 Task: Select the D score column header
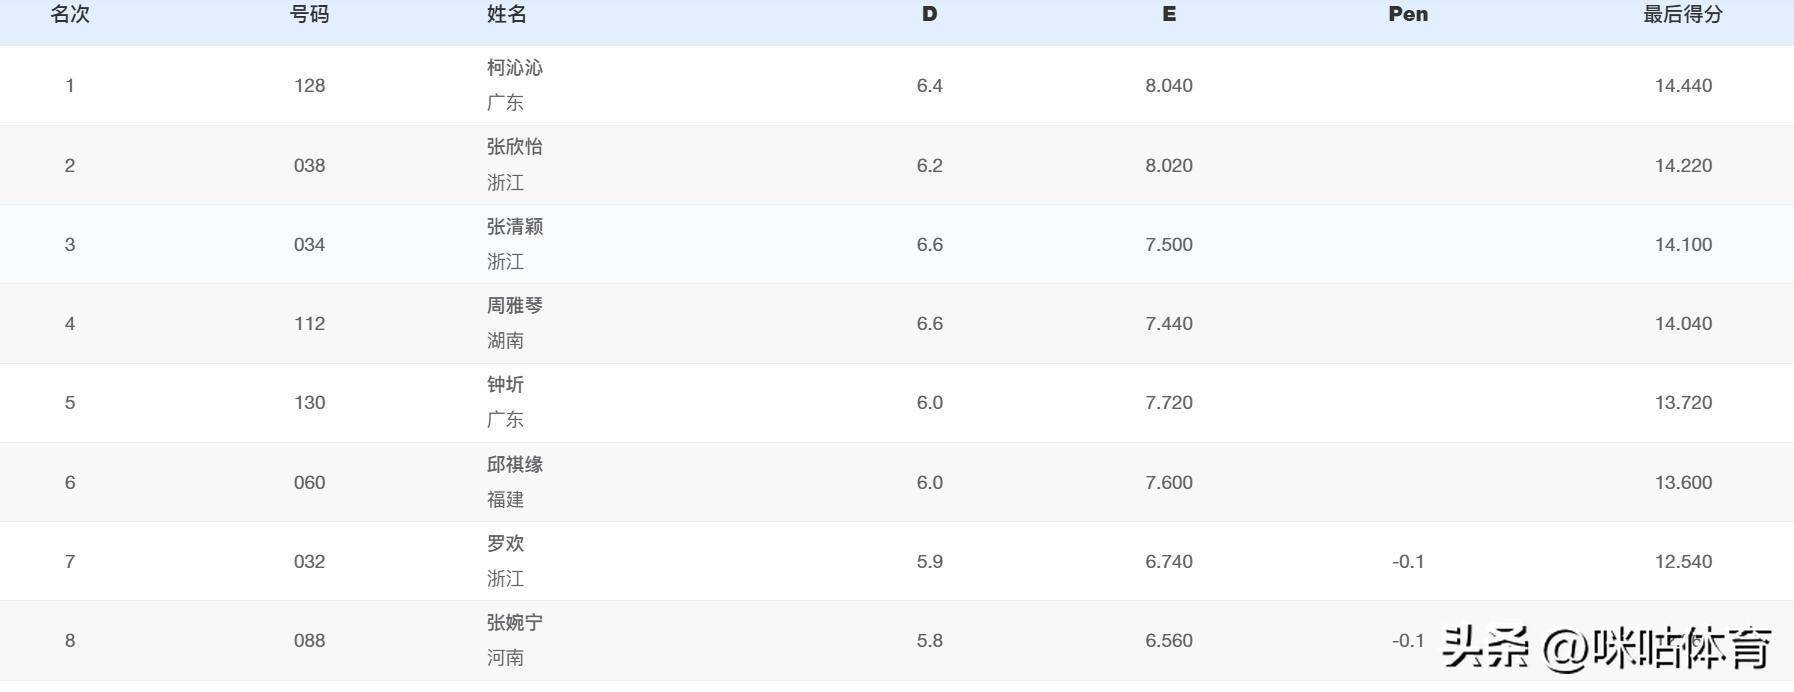coord(929,15)
